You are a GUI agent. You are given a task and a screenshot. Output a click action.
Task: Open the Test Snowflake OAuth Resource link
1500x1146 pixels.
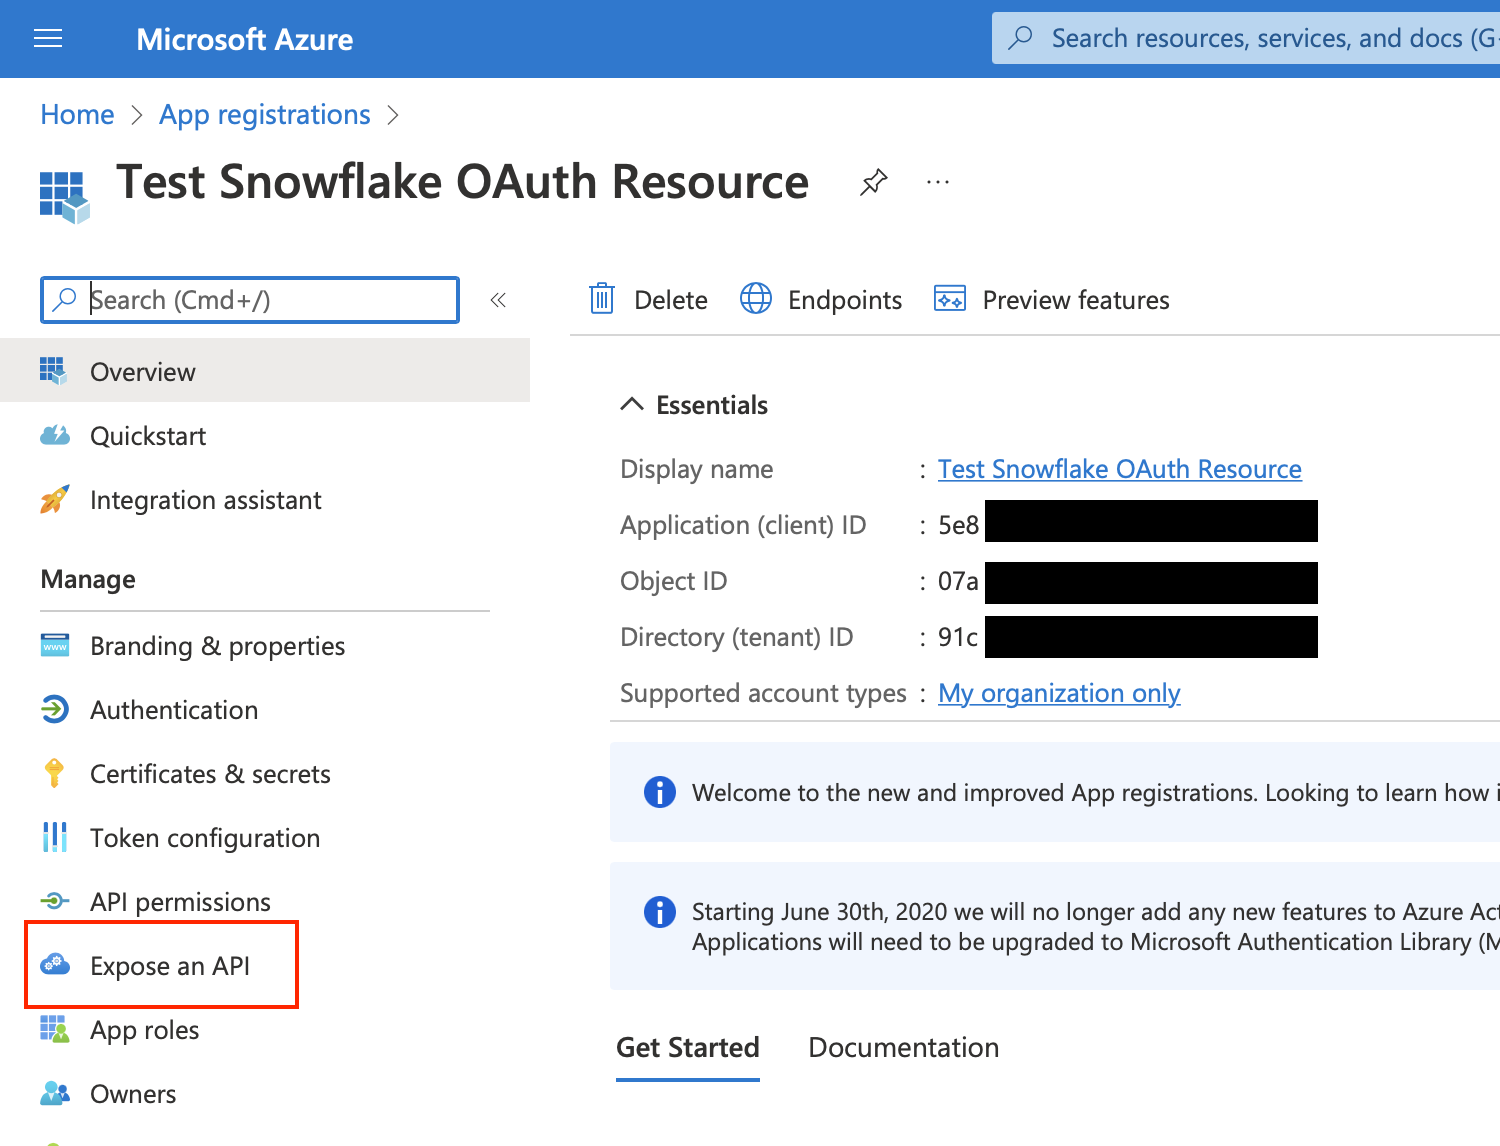[1119, 468]
